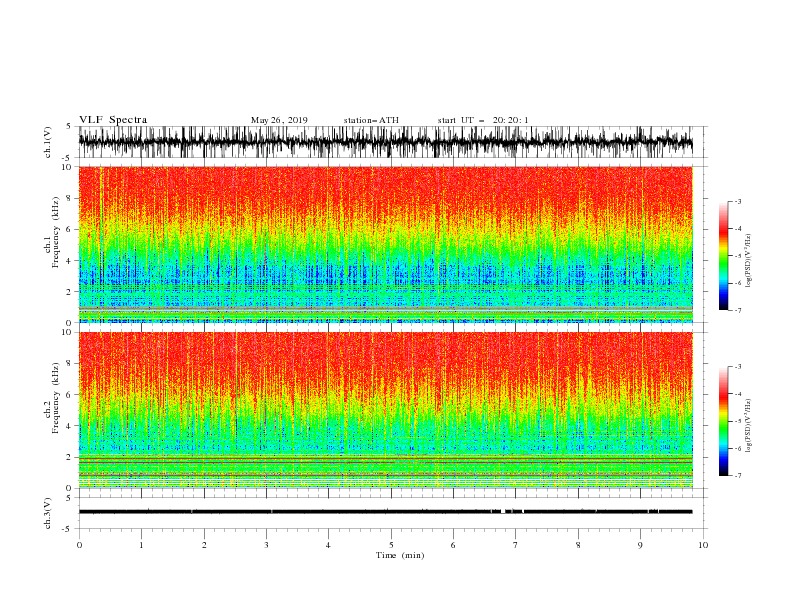Select the "May 26, 2019" date label
This screenshot has height=612, width=792.
279,120
